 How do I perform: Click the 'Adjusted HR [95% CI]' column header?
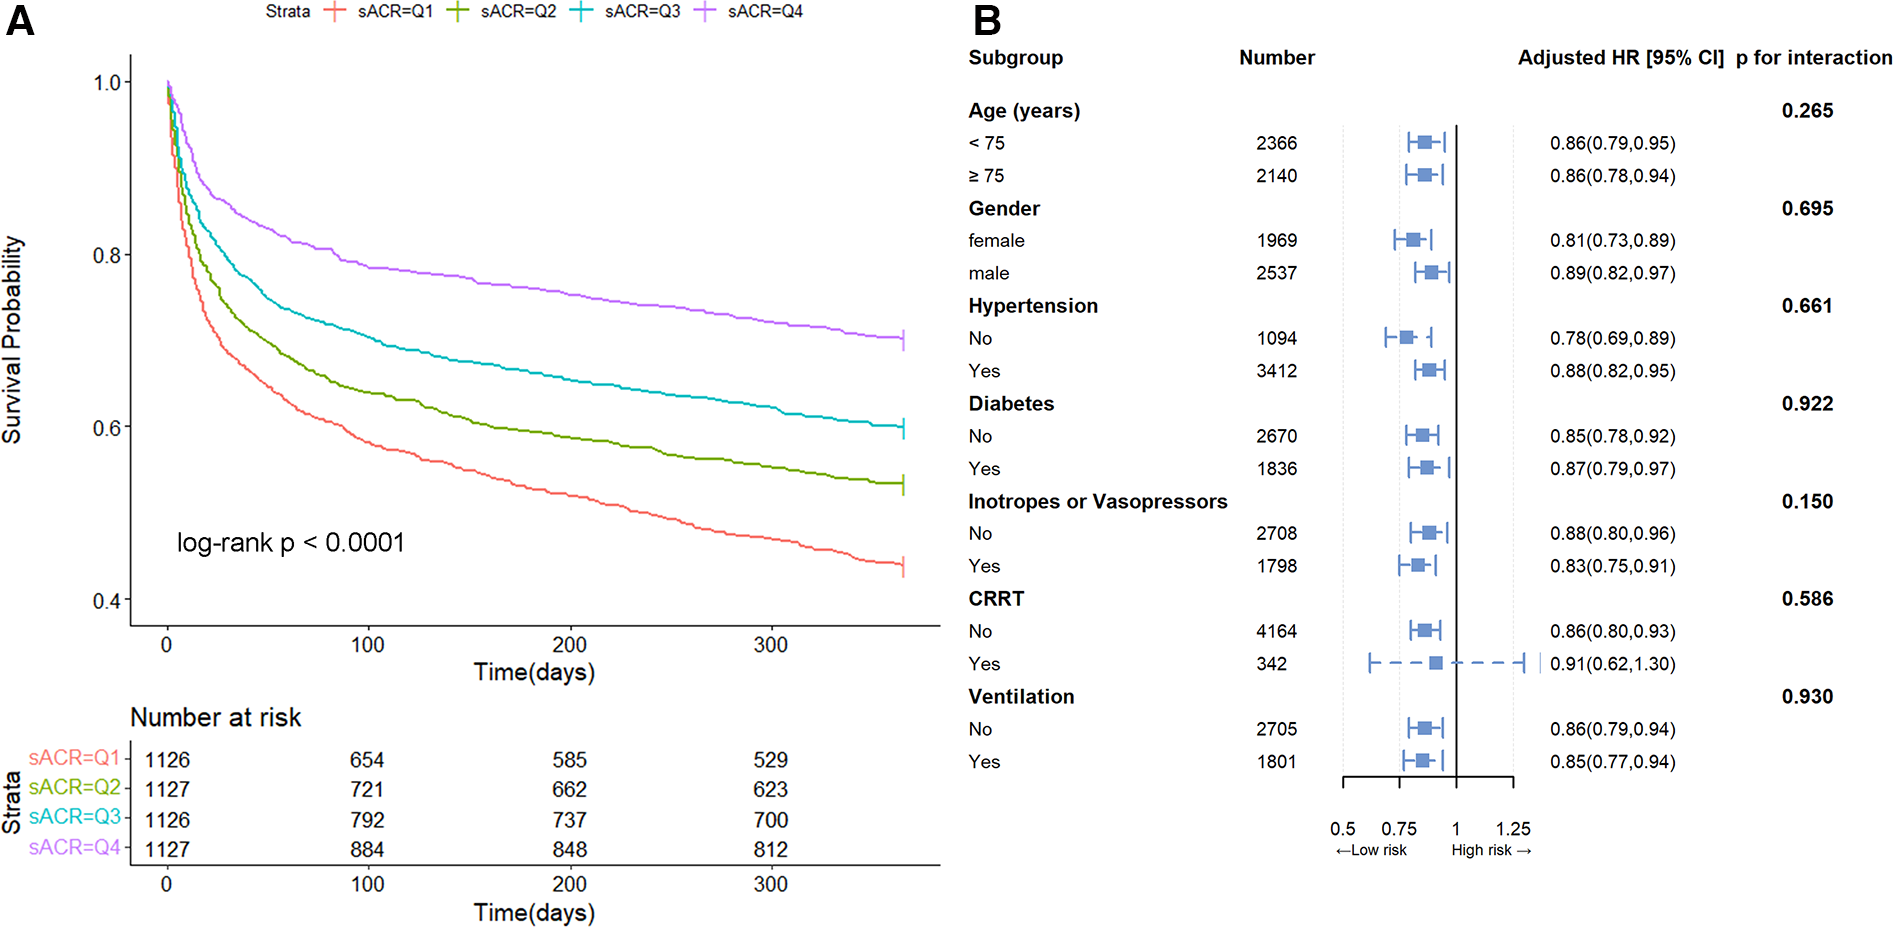click(x=1620, y=58)
